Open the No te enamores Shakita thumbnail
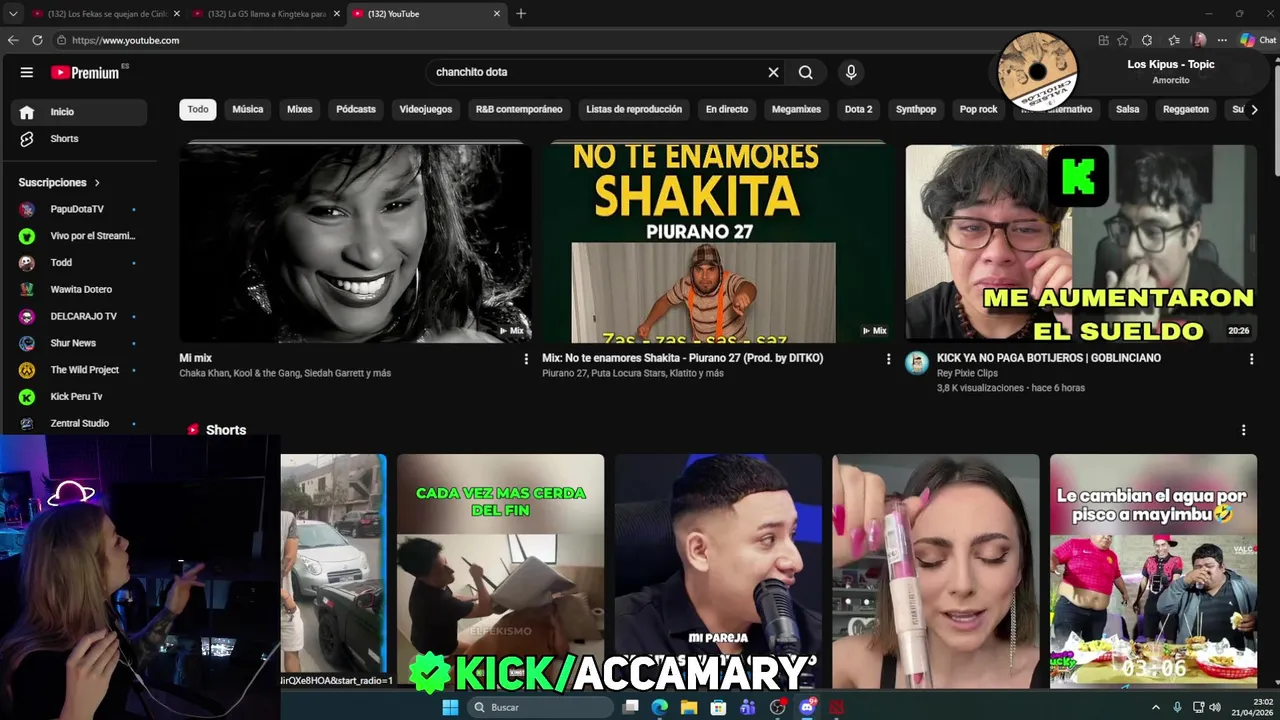1280x720 pixels. tap(718, 243)
